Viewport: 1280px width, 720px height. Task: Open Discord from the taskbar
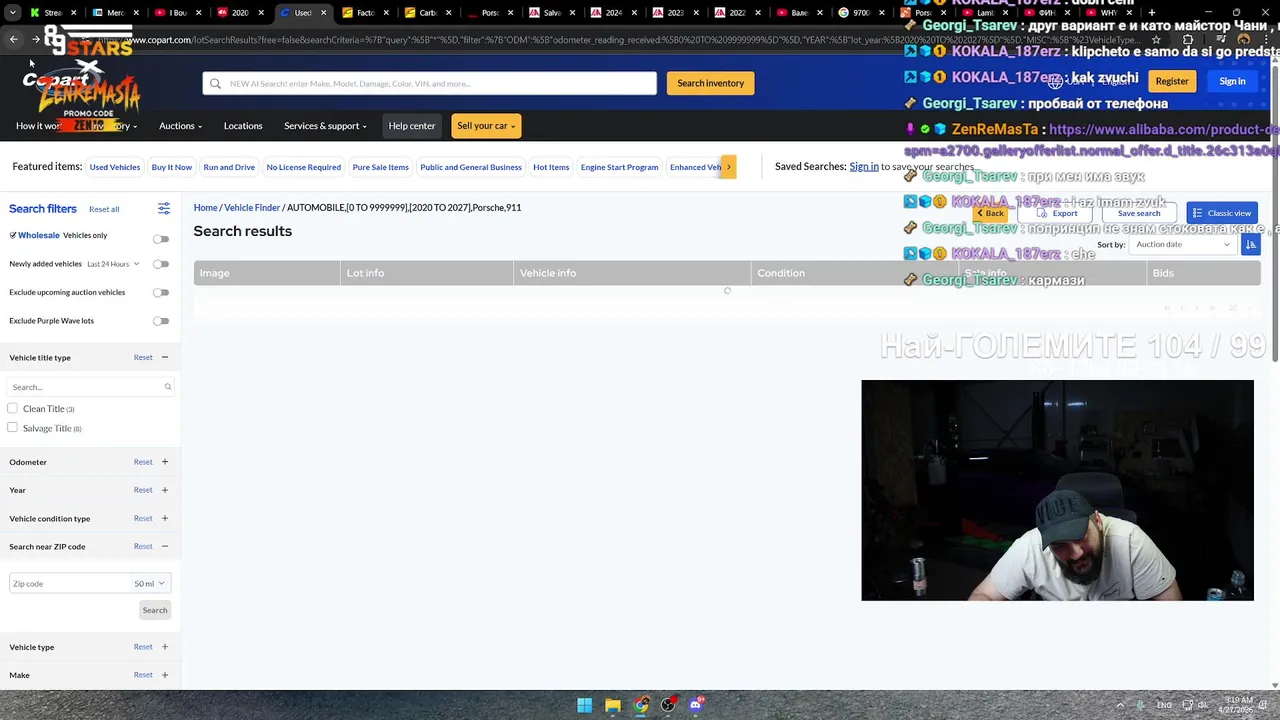coord(696,705)
